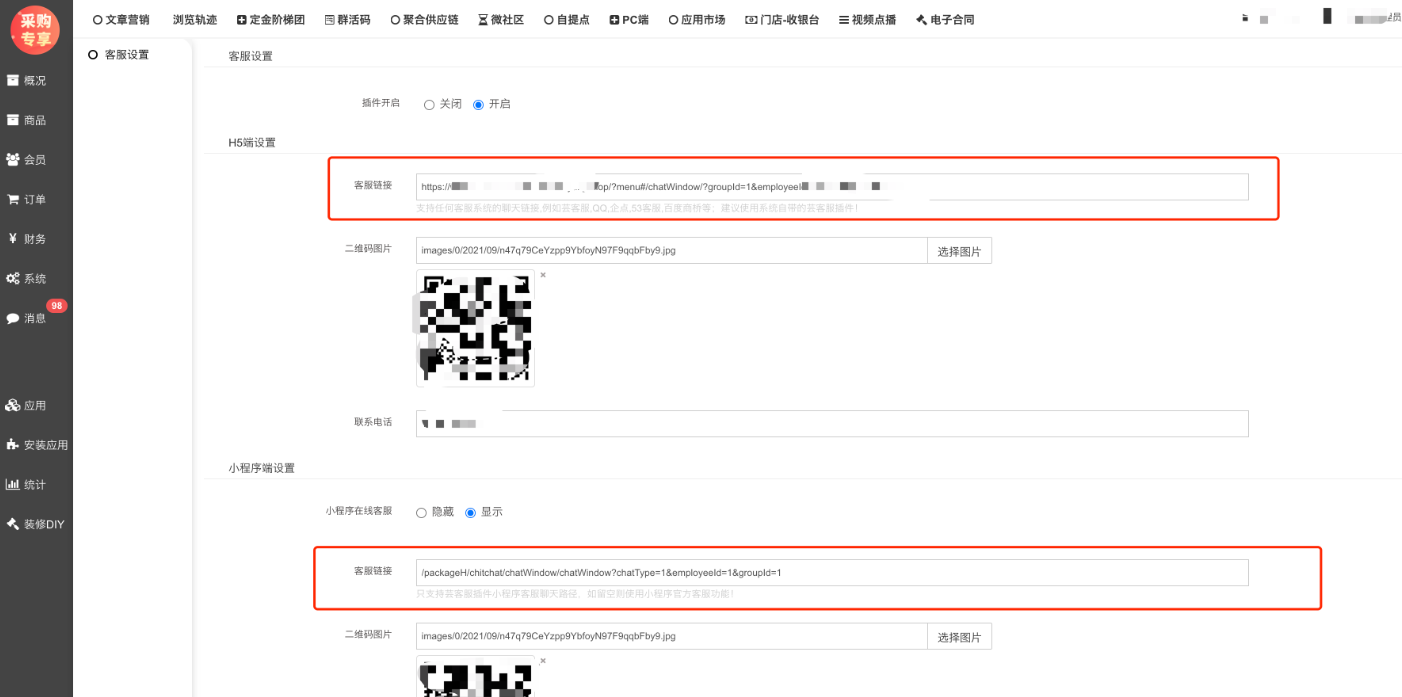The height and width of the screenshot is (697, 1402).
Task: Open the 装修DIY tool icon
Action: pos(14,524)
